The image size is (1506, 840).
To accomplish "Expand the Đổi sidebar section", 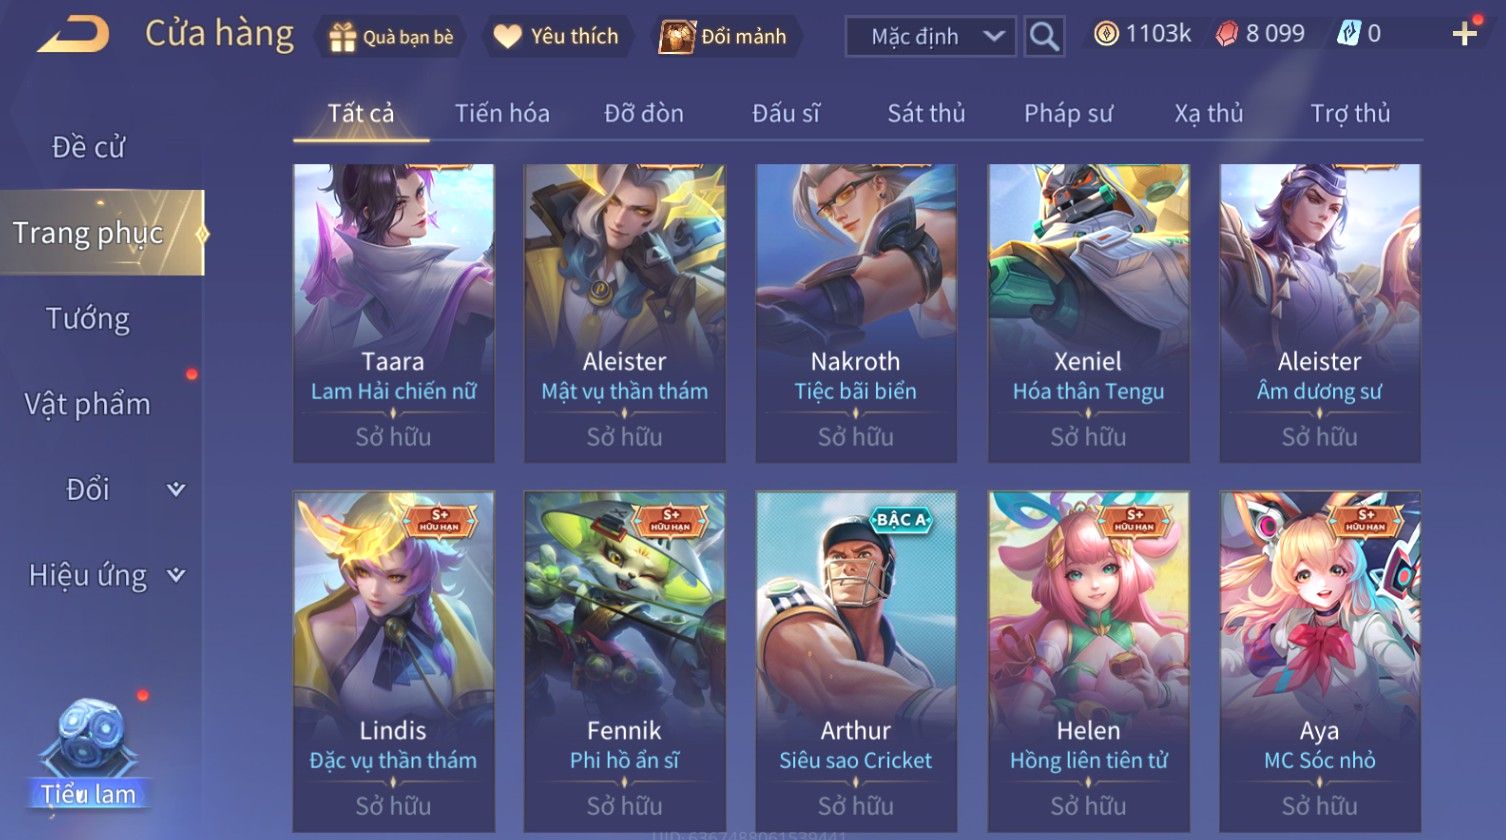I will point(176,489).
